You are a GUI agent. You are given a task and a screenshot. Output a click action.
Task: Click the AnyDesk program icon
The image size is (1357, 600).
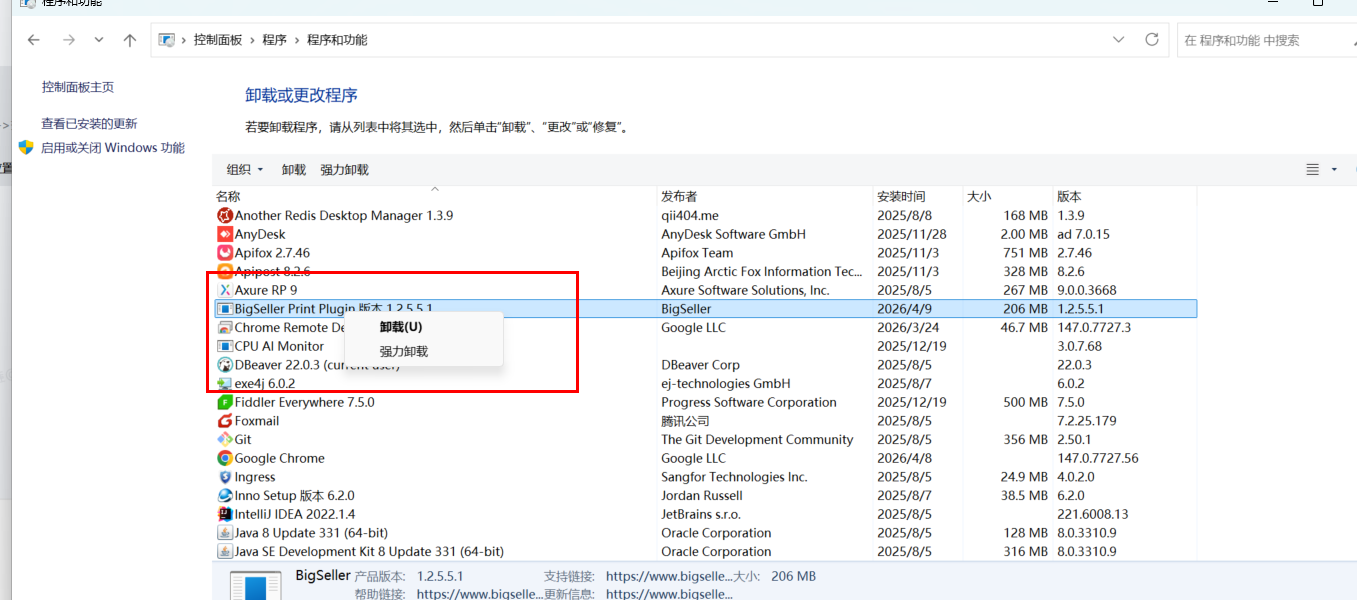(225, 234)
